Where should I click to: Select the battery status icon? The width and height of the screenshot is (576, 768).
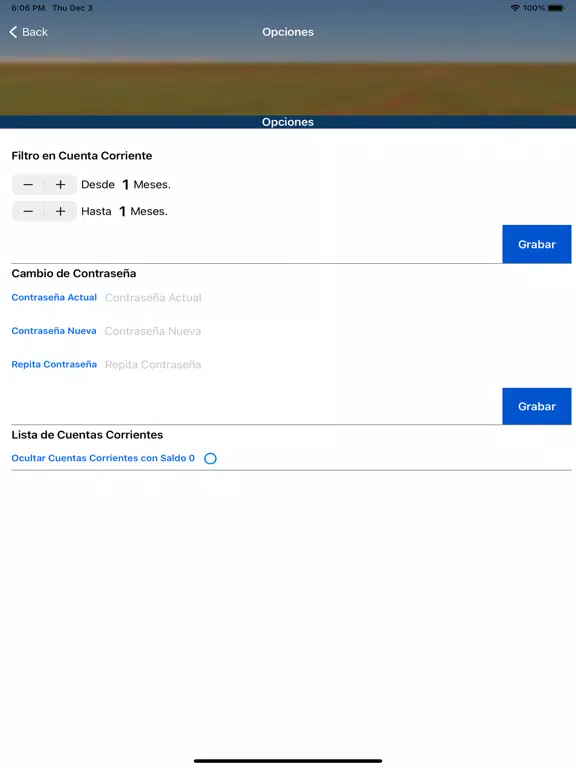pyautogui.click(x=556, y=8)
